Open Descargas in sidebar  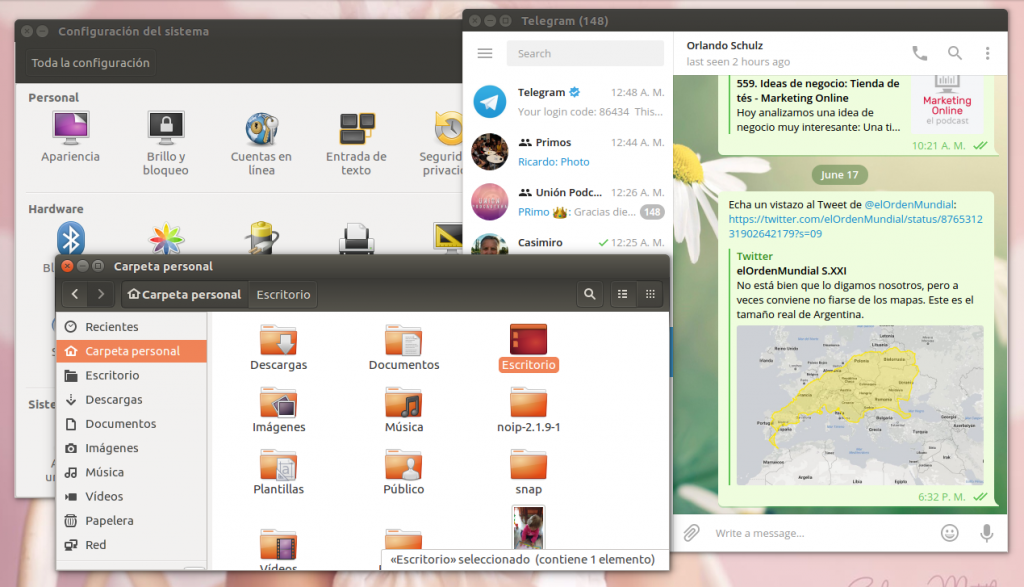pyautogui.click(x=132, y=399)
